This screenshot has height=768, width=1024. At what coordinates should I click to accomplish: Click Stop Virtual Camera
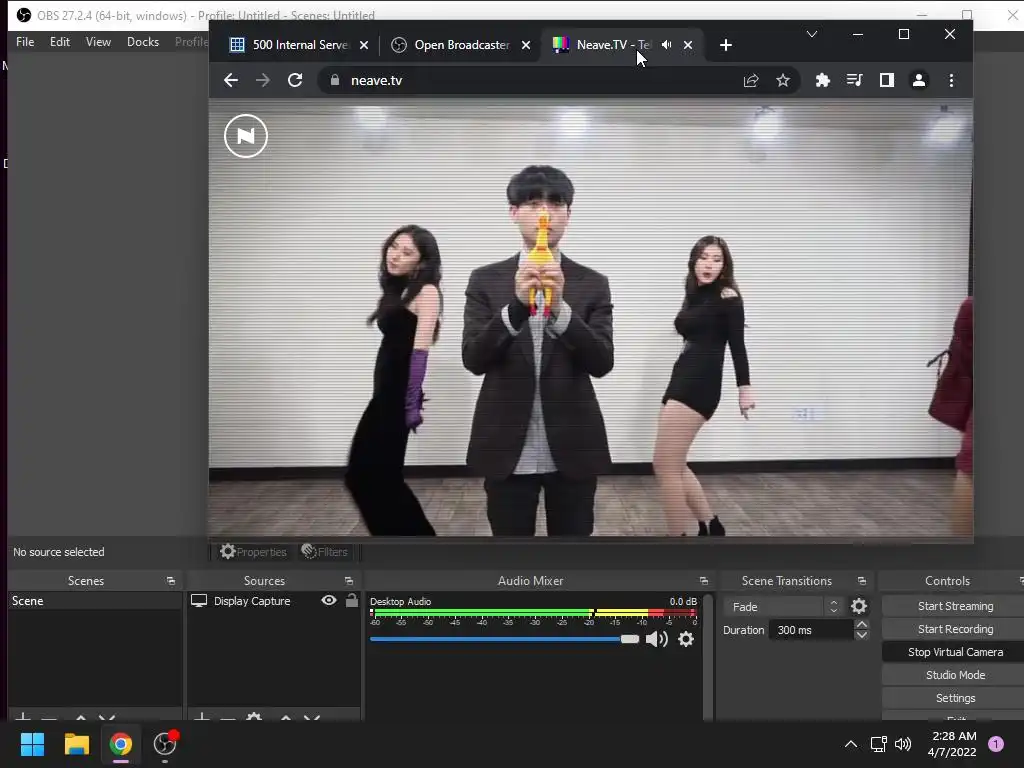click(955, 652)
